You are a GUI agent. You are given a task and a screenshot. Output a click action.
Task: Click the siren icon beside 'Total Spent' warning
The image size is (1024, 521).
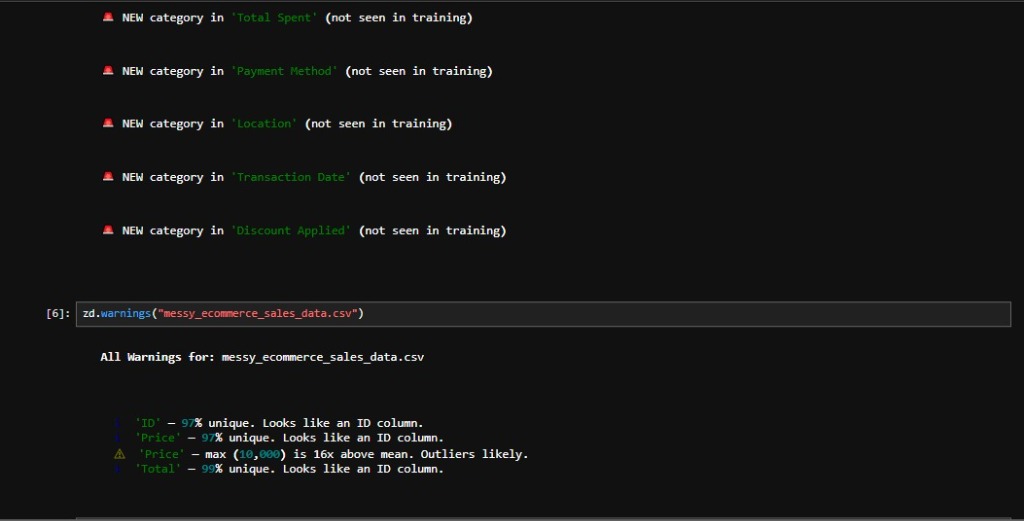coord(108,17)
